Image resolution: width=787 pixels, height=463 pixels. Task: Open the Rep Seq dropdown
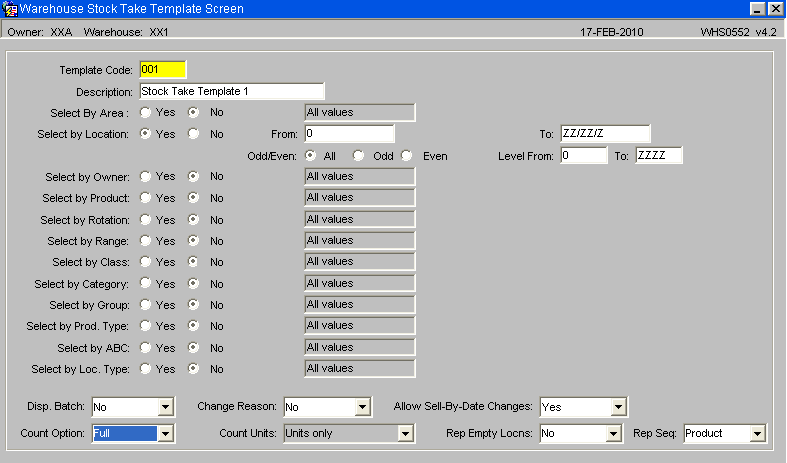758,433
